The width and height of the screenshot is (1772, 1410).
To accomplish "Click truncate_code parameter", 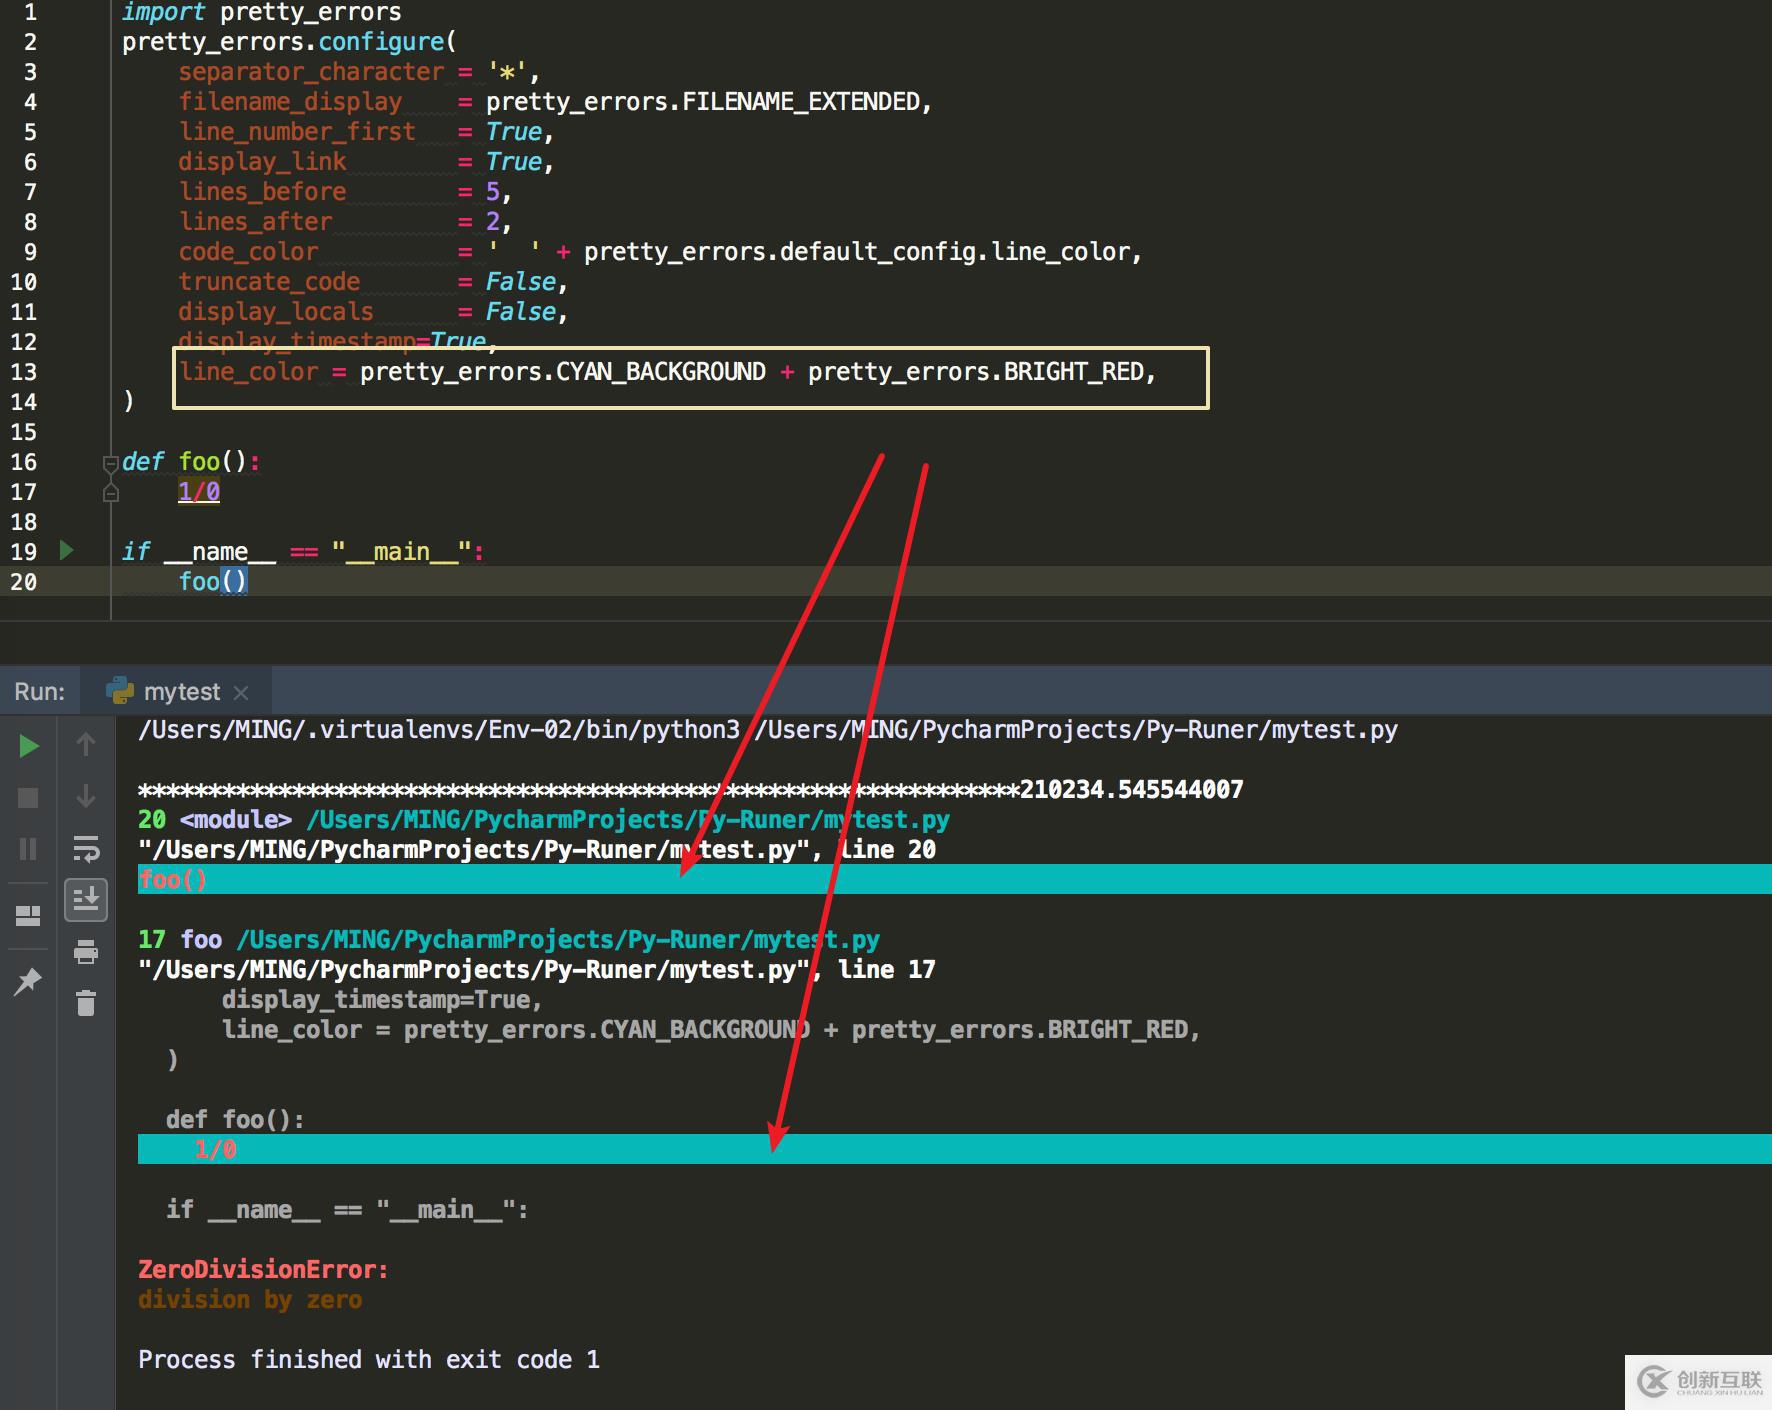I will 269,282.
